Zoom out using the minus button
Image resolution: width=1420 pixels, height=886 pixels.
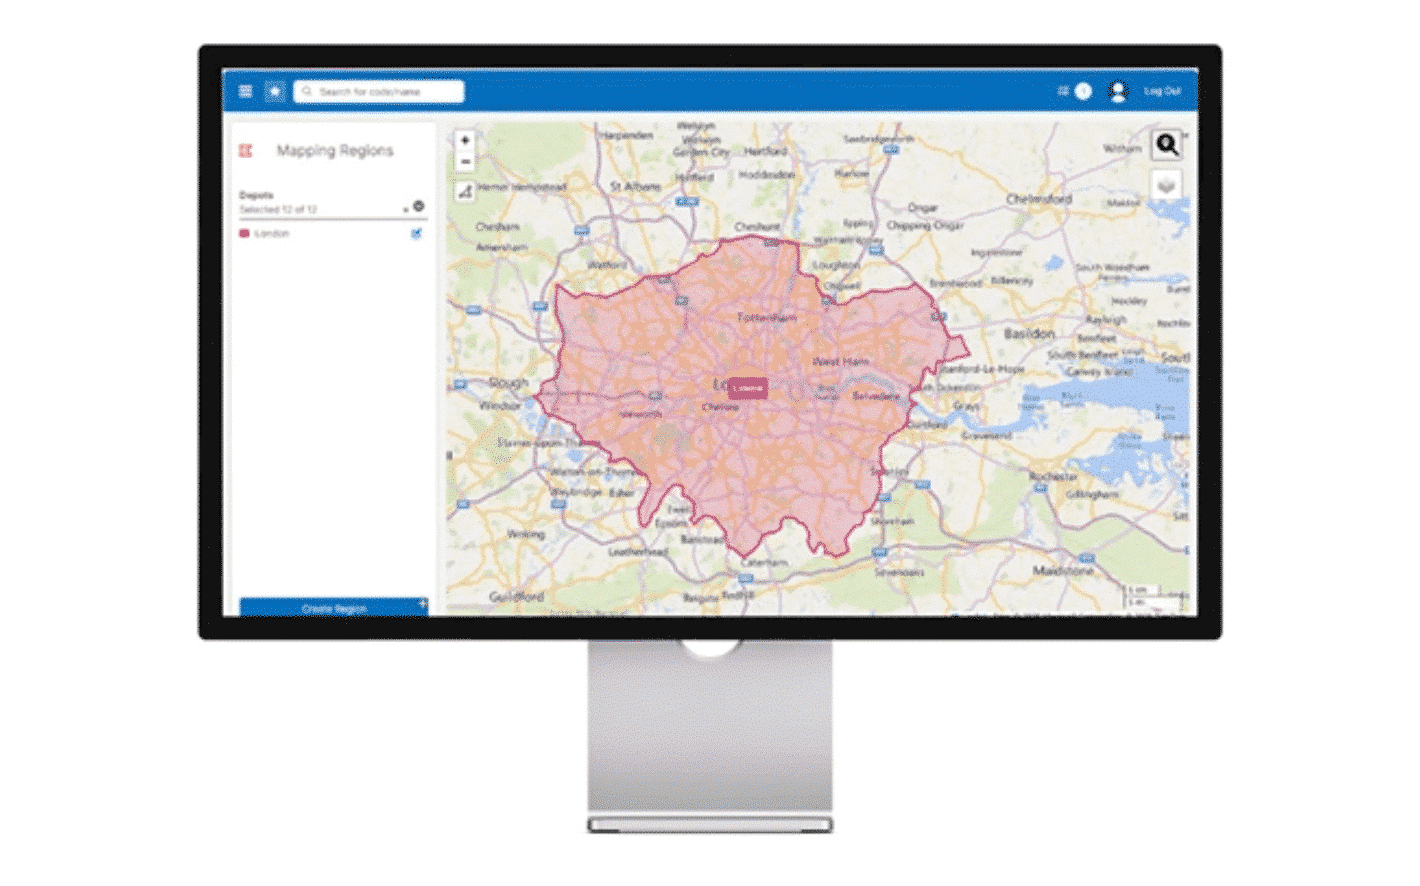click(x=465, y=161)
